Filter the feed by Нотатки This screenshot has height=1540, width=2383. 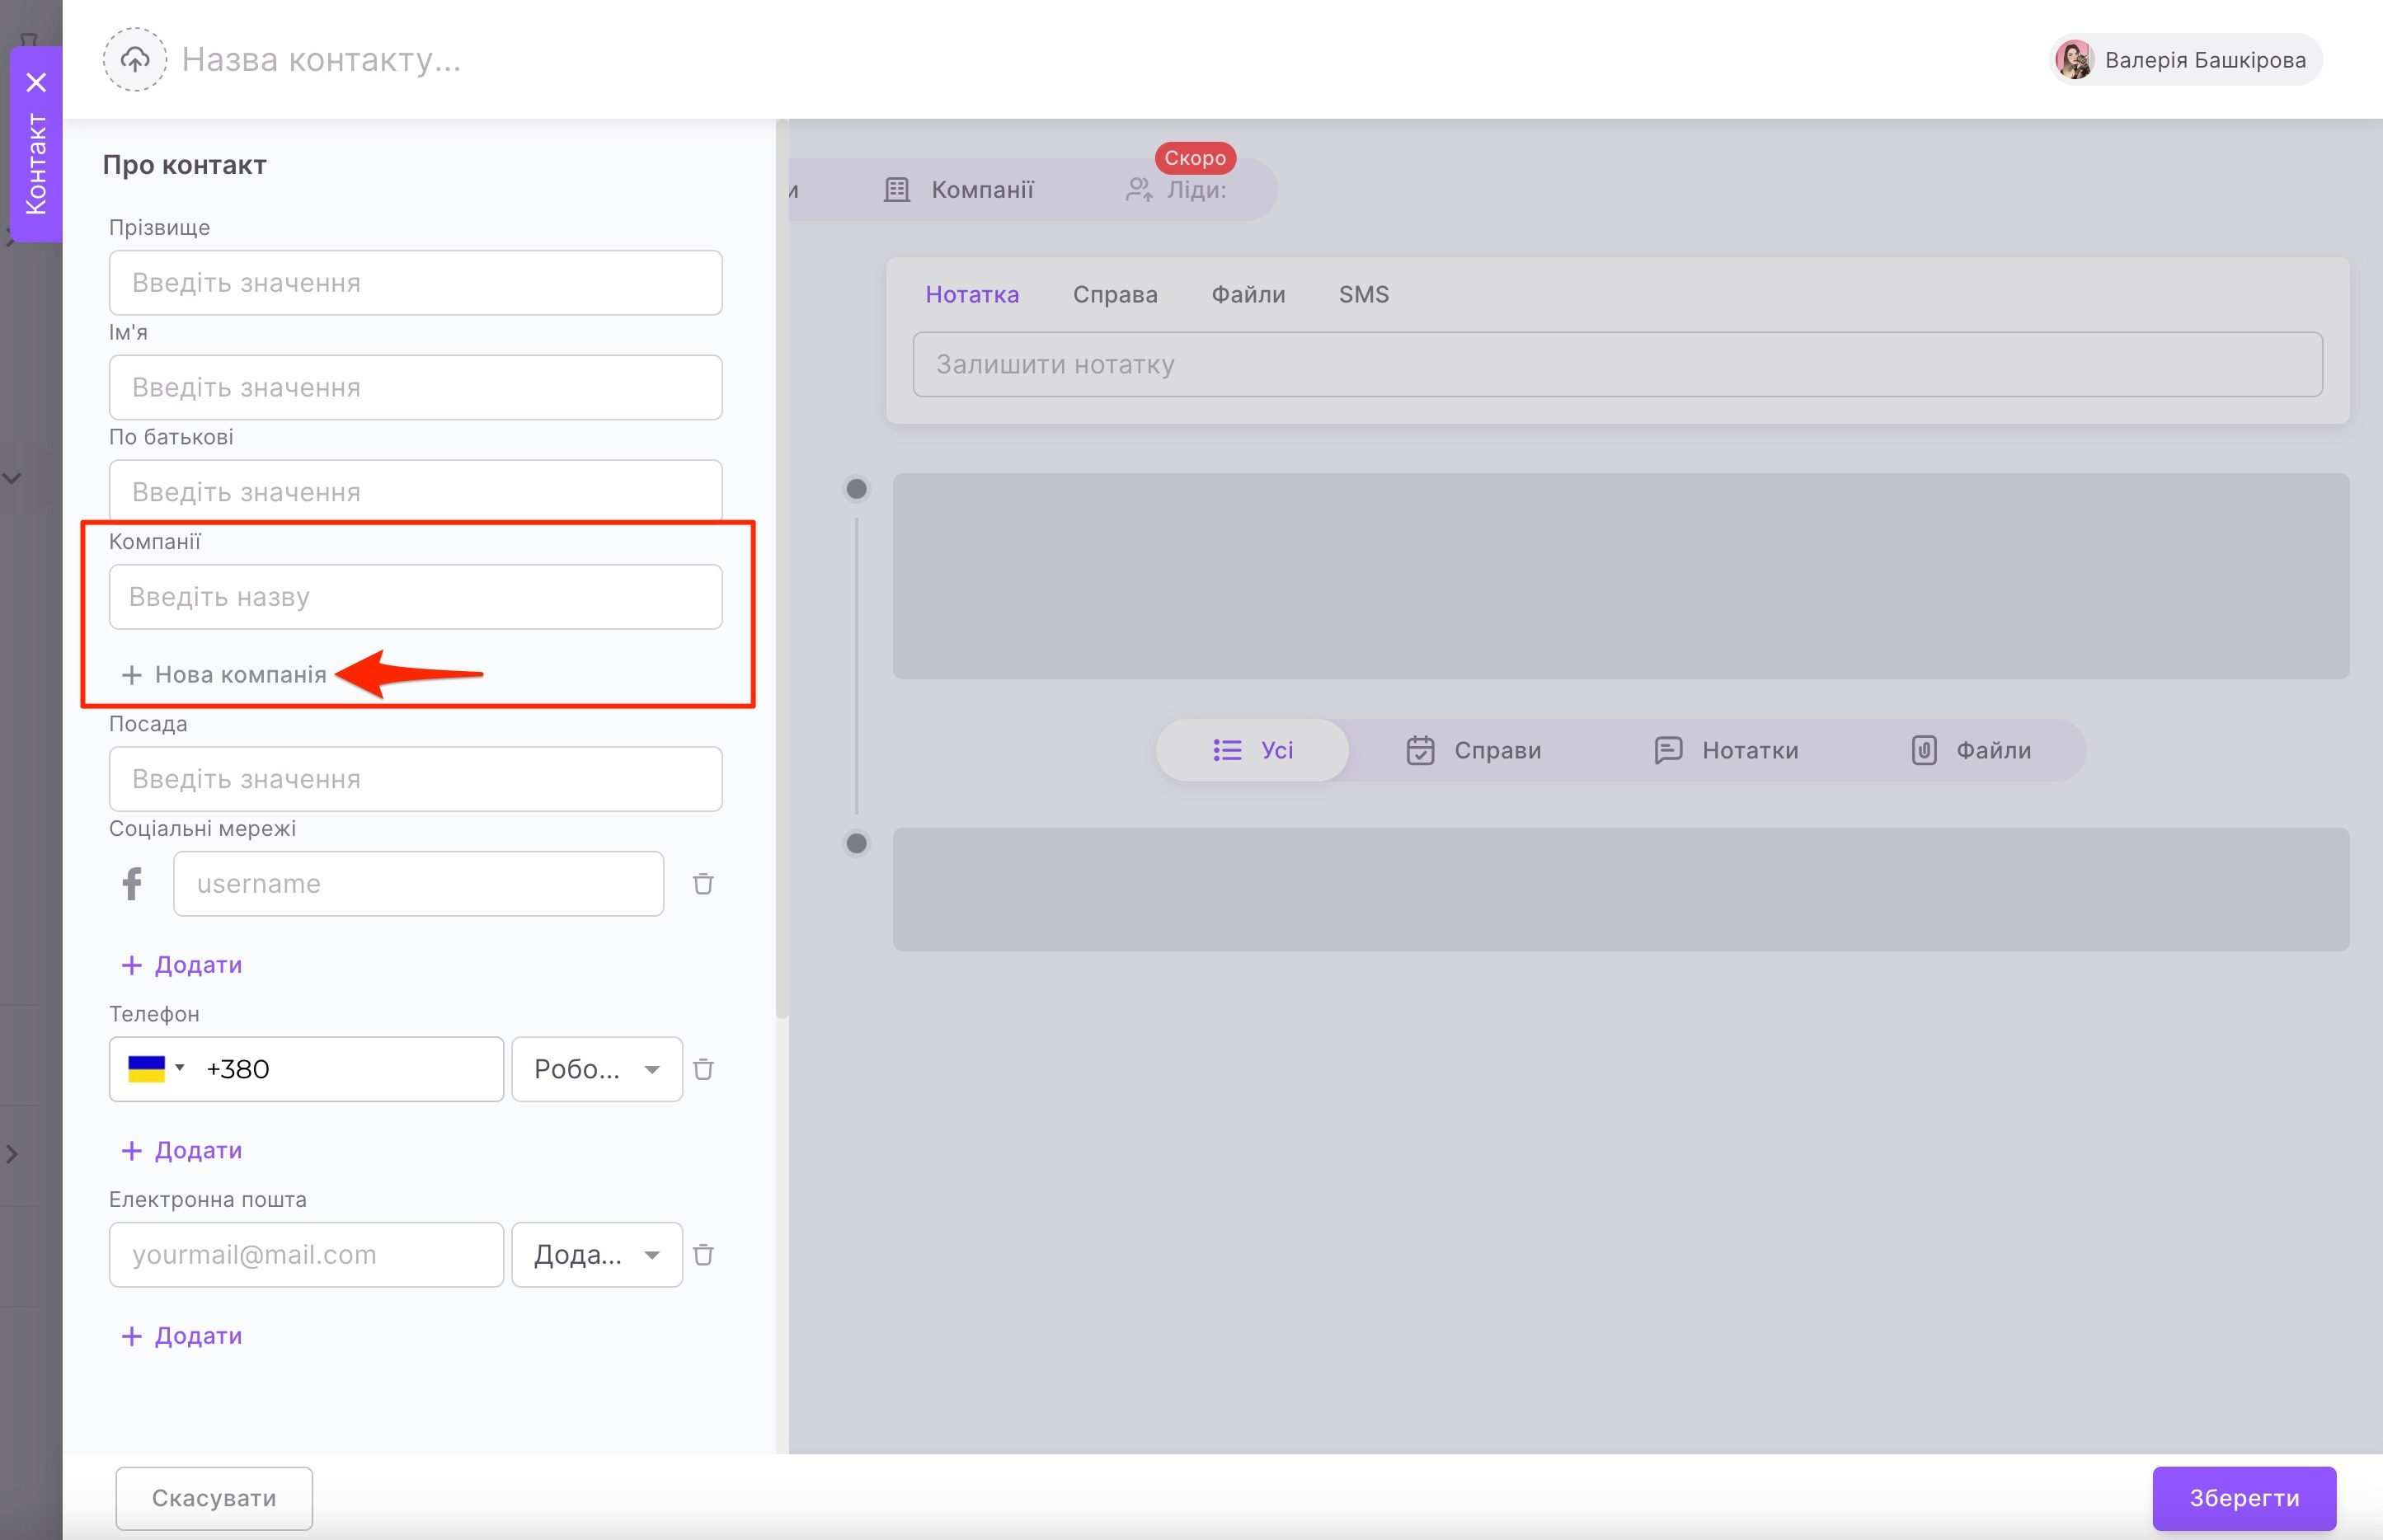tap(1726, 750)
